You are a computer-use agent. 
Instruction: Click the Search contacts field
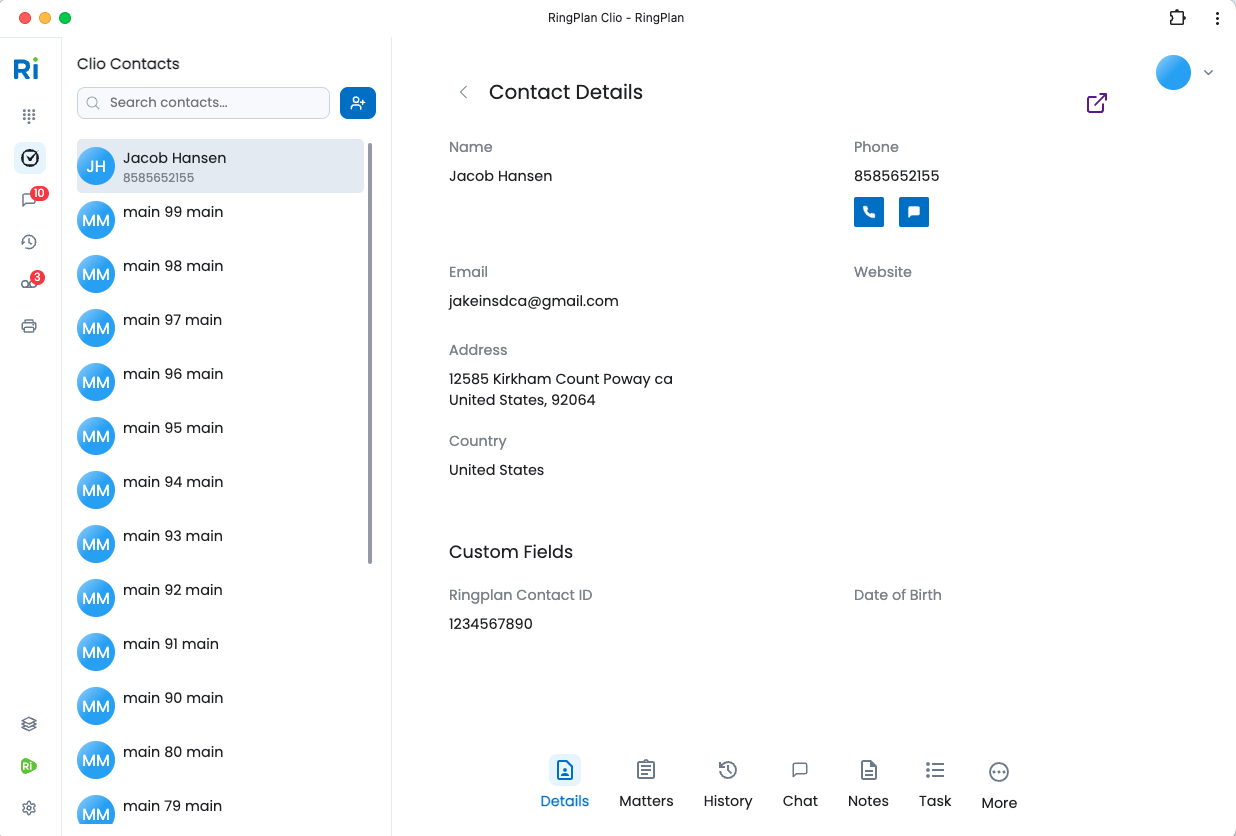tap(203, 103)
